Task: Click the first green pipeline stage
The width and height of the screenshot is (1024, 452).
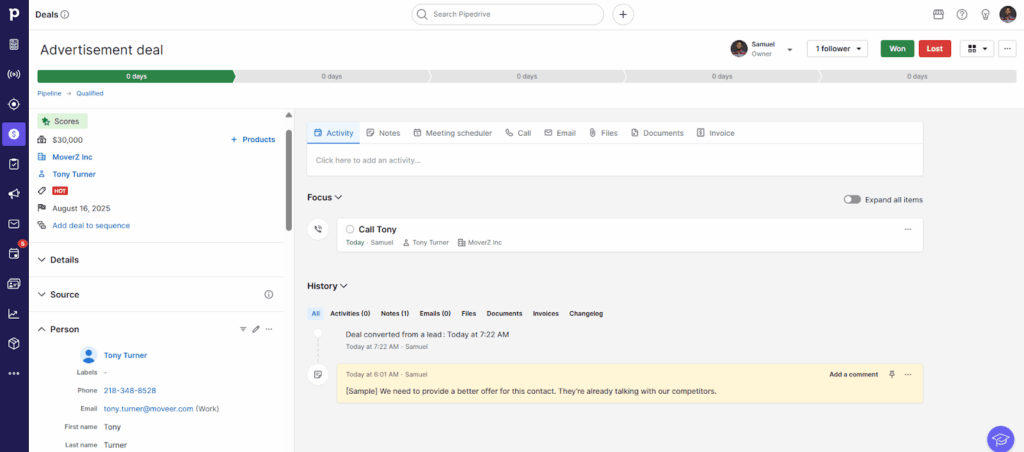Action: (135, 76)
